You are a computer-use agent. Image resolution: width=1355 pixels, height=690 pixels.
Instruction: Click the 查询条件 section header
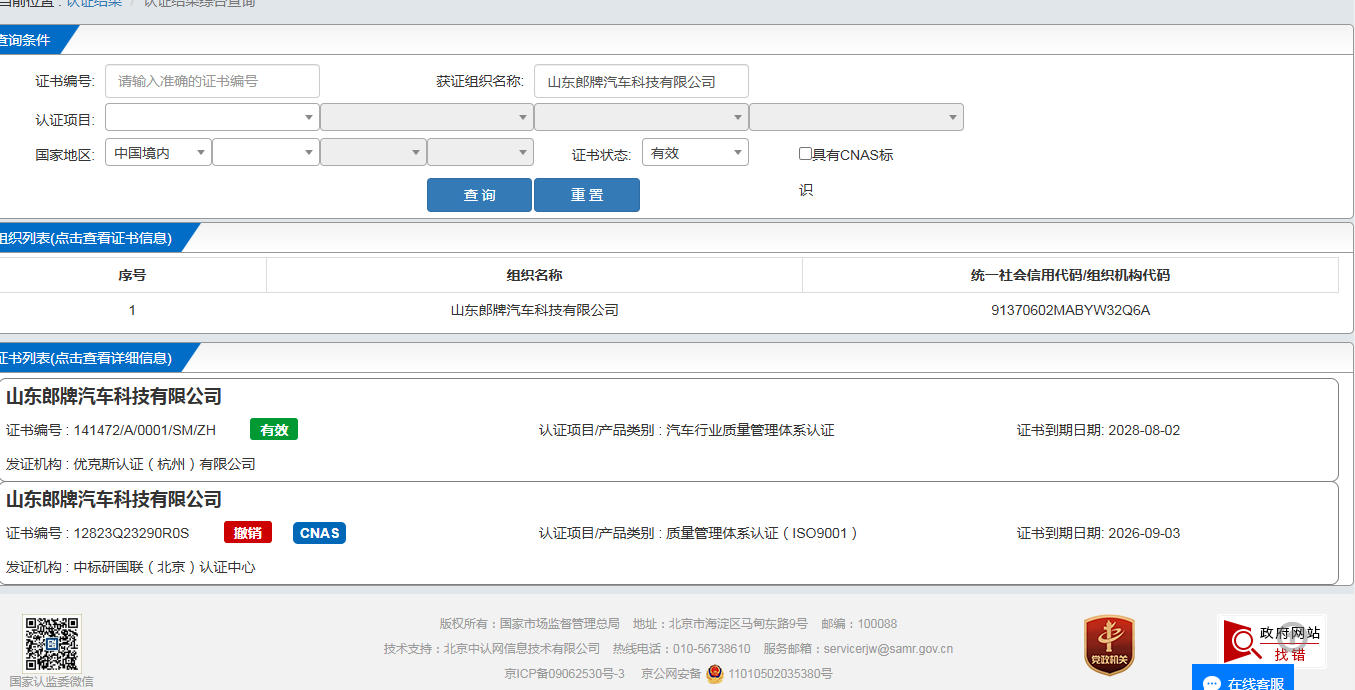[25, 41]
